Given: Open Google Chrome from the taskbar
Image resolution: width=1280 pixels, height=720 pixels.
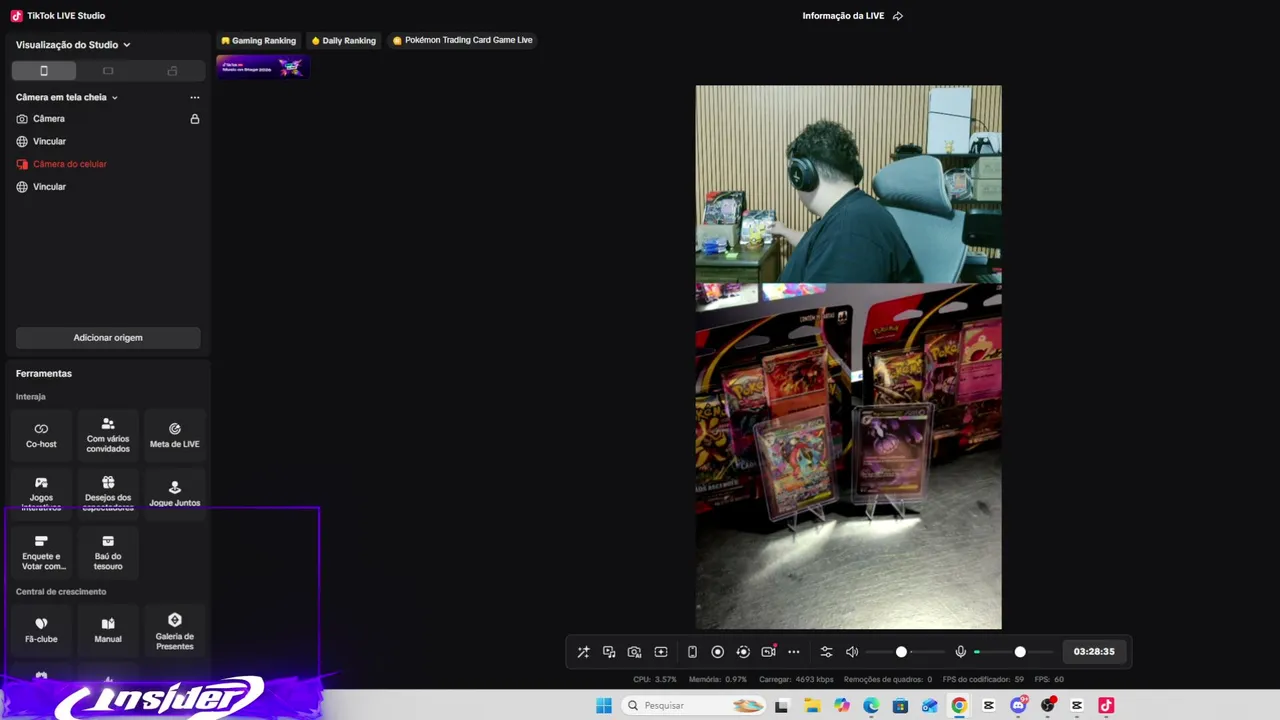Looking at the screenshot, I should (959, 706).
